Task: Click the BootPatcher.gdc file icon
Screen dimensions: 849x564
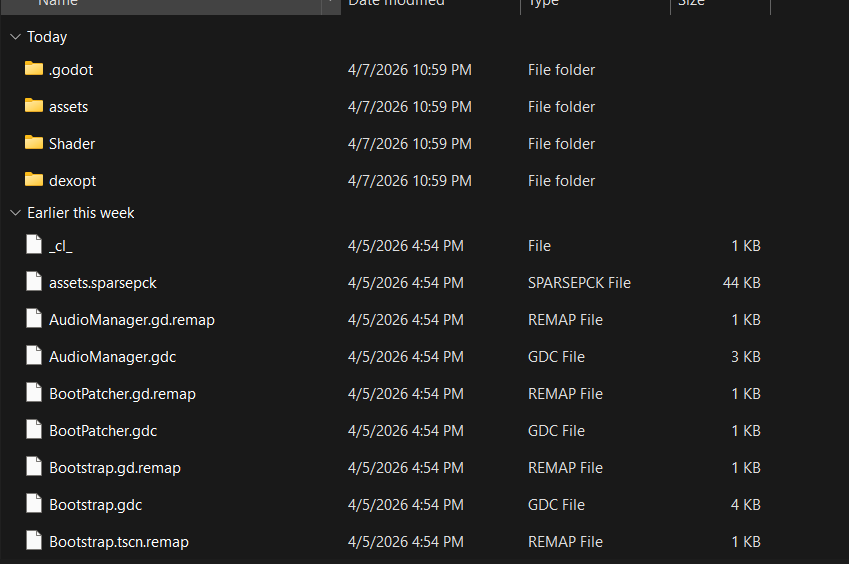Action: pos(34,429)
